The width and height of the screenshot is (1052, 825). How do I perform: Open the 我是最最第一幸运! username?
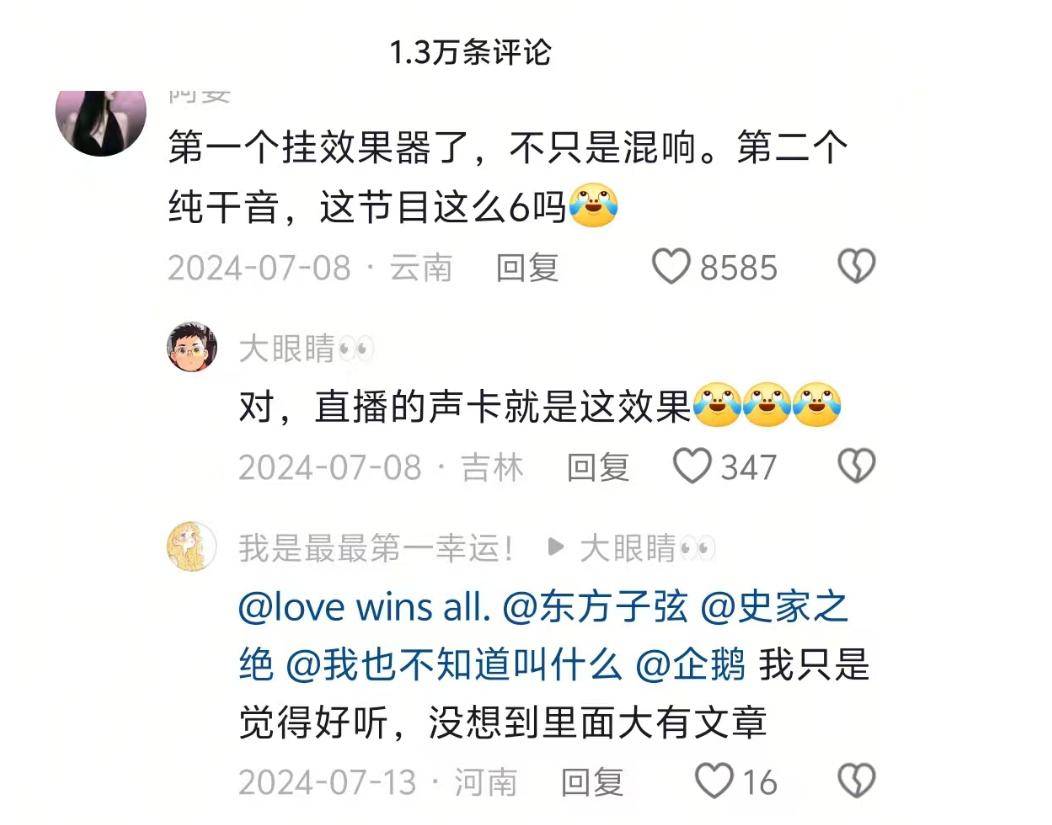point(377,548)
